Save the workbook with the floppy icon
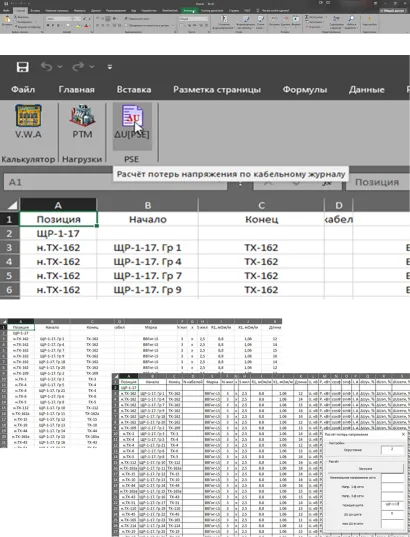Viewport: 410px width, 537px height. 23,67
